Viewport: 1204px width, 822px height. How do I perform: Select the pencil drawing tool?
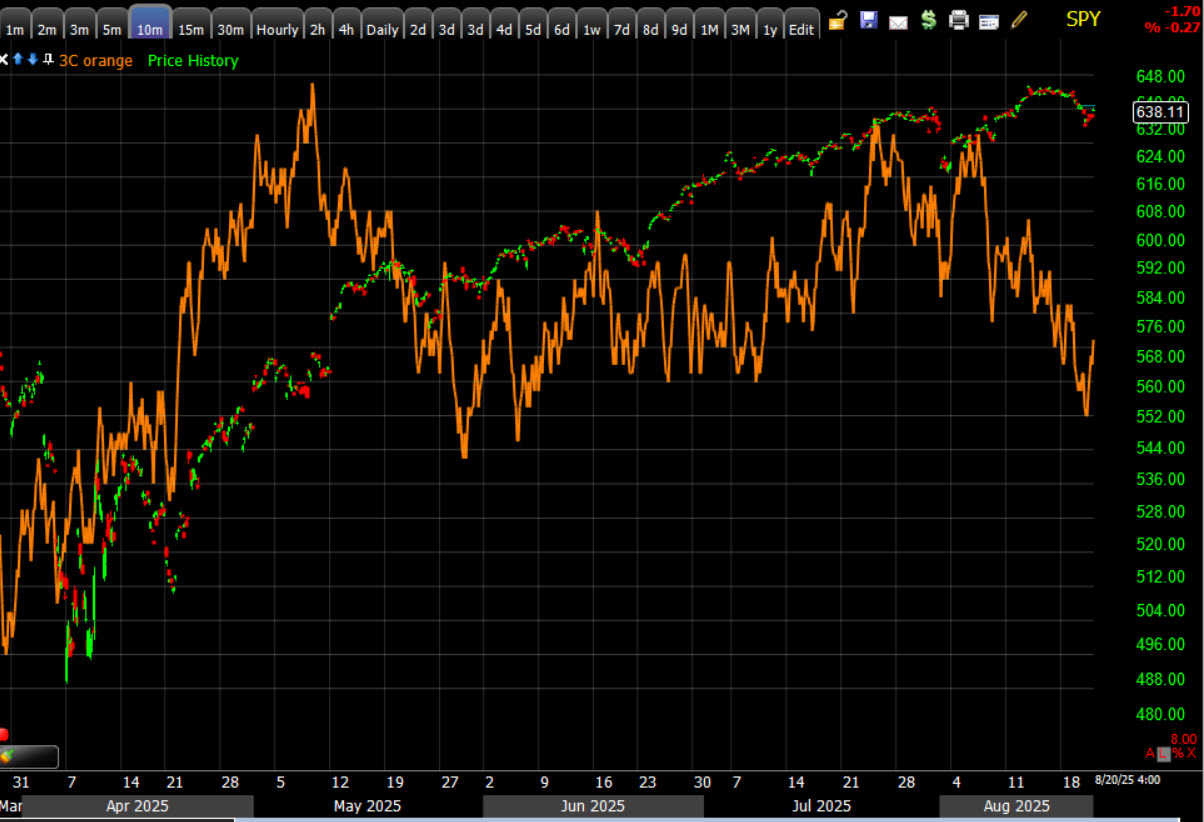[1019, 20]
